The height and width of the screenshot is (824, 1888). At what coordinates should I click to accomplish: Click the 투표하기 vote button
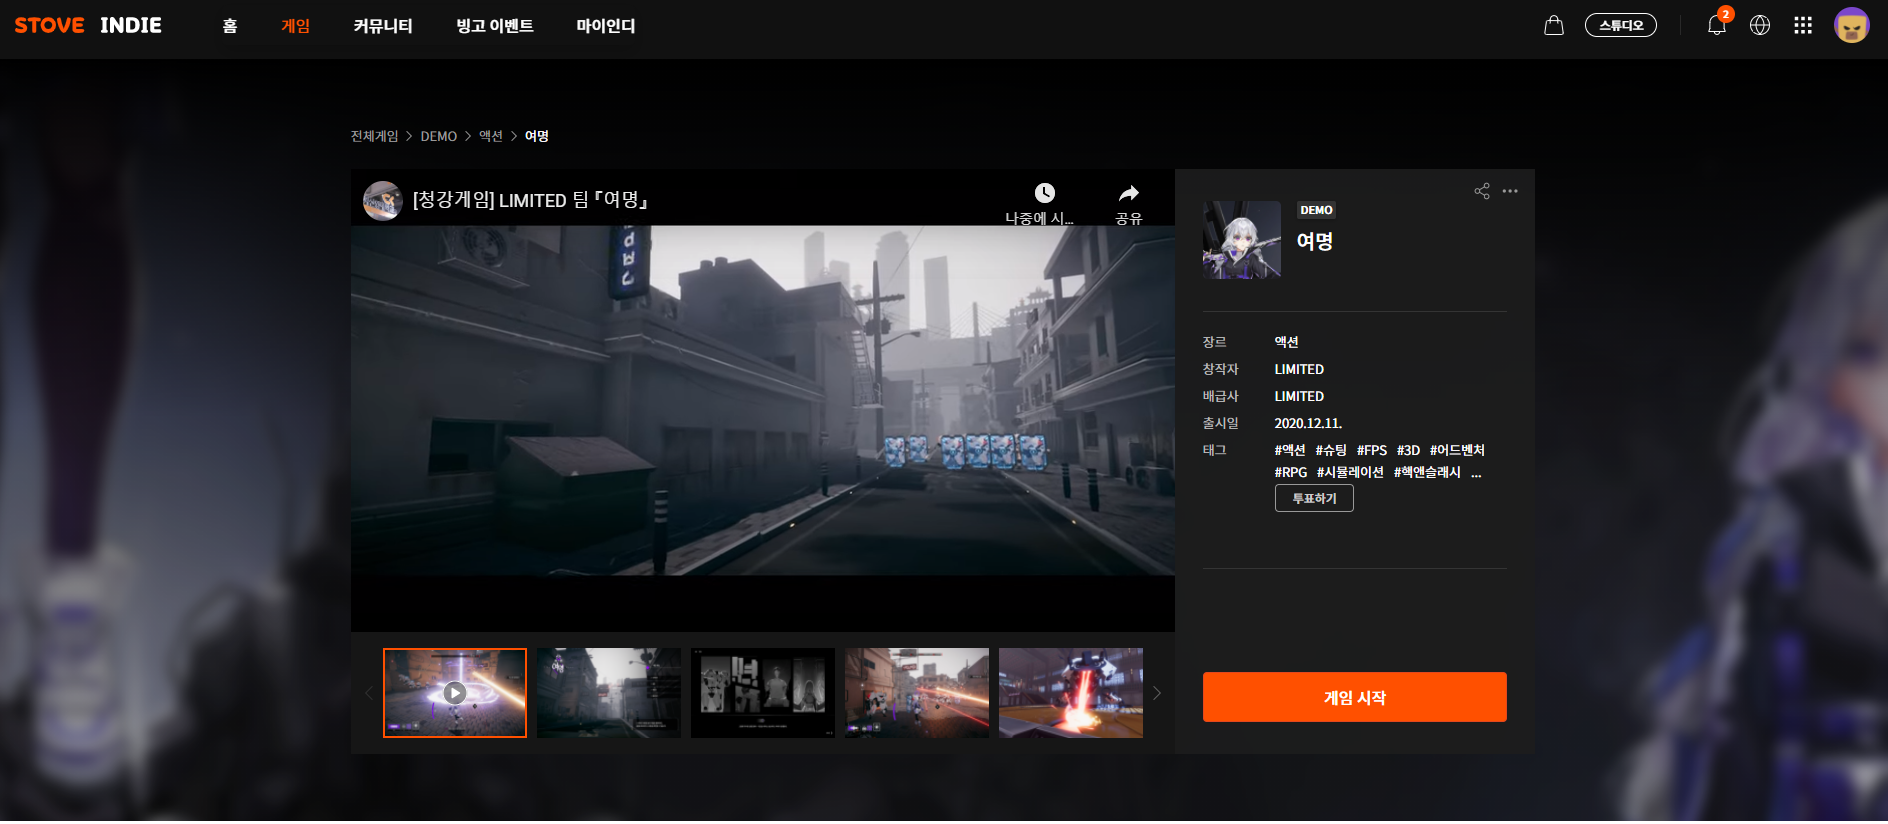click(x=1313, y=498)
